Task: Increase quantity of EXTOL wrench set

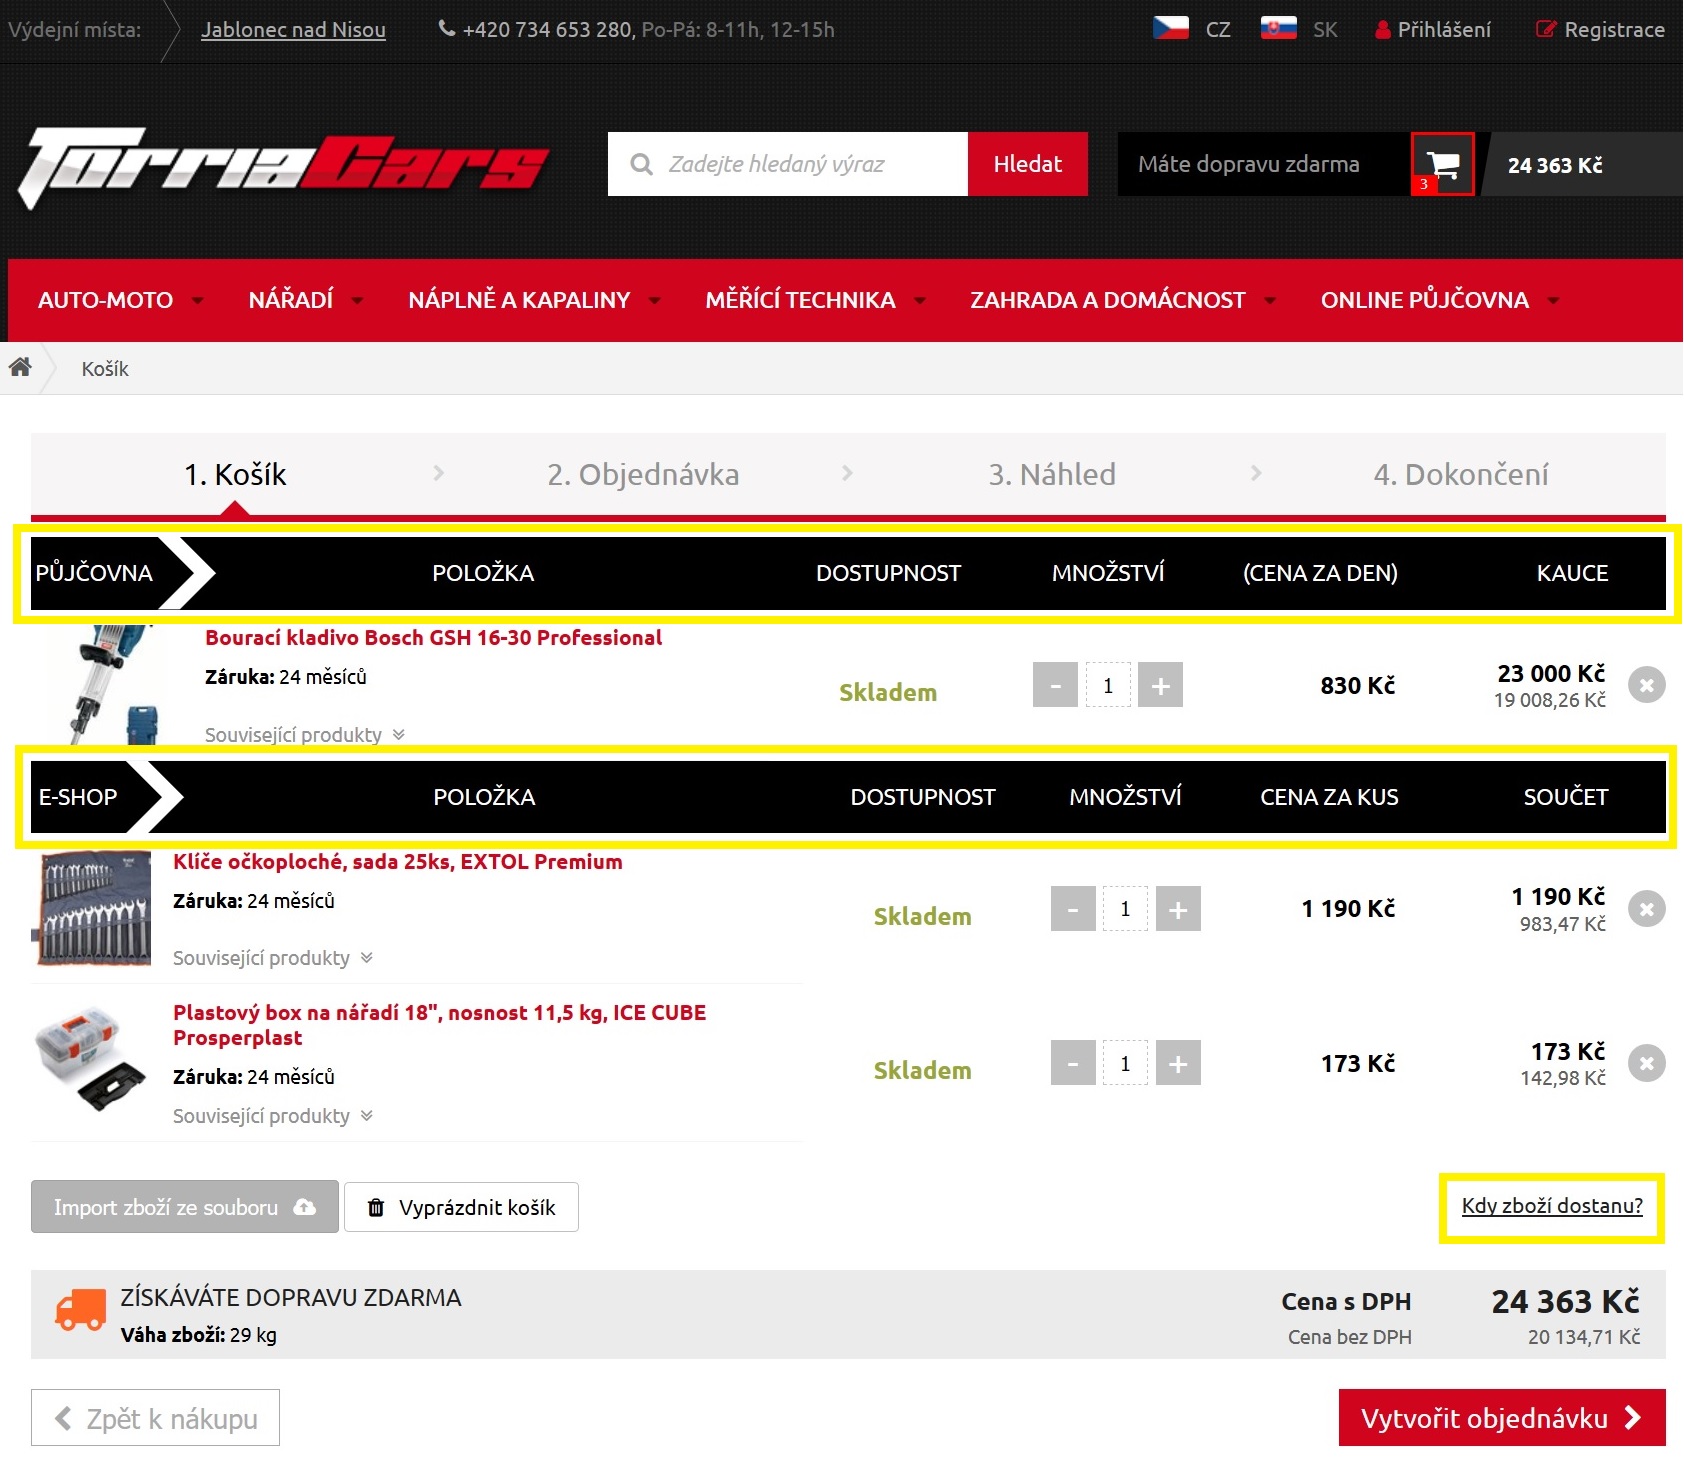Action: pyautogui.click(x=1178, y=909)
